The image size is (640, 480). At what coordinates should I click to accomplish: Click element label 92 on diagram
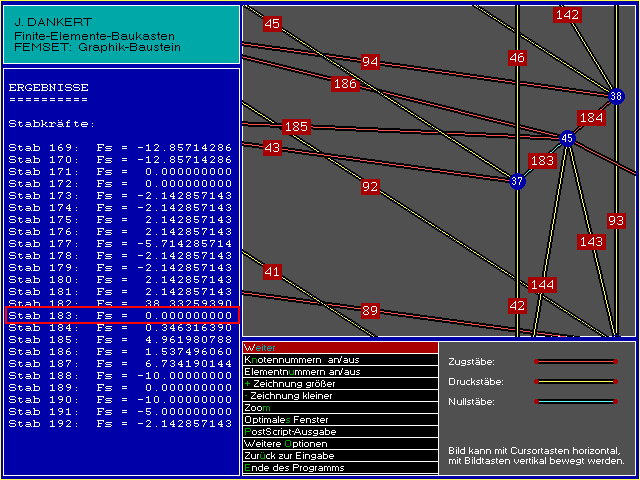click(x=370, y=187)
